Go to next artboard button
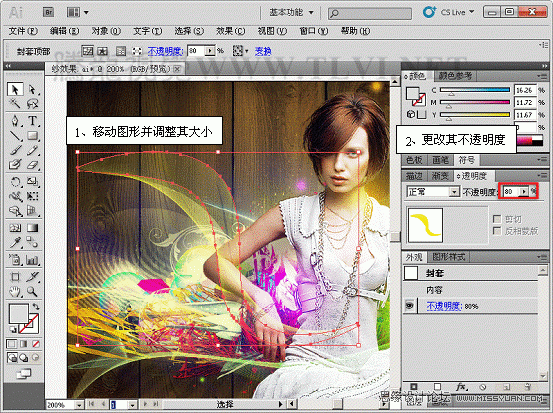Image resolution: width=553 pixels, height=413 pixels. pos(145,404)
